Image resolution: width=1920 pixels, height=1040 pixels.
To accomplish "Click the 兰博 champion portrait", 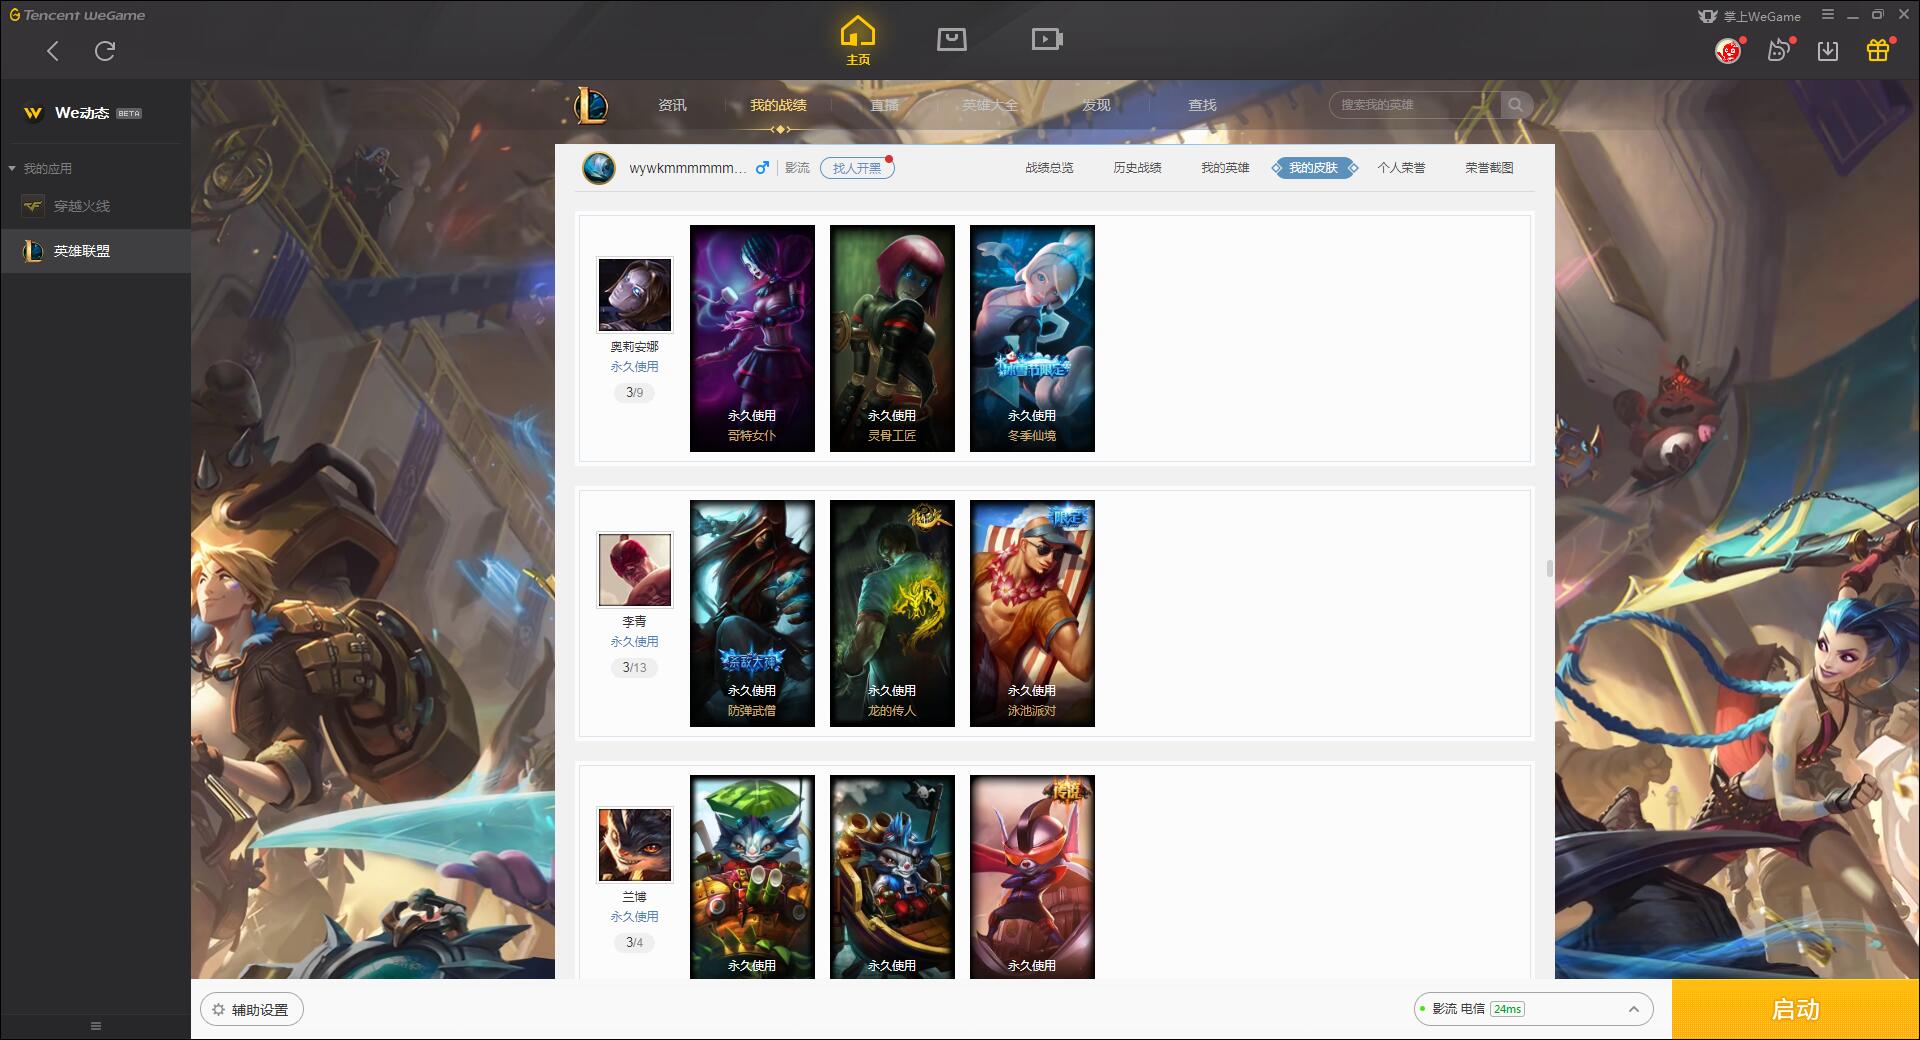I will 635,845.
